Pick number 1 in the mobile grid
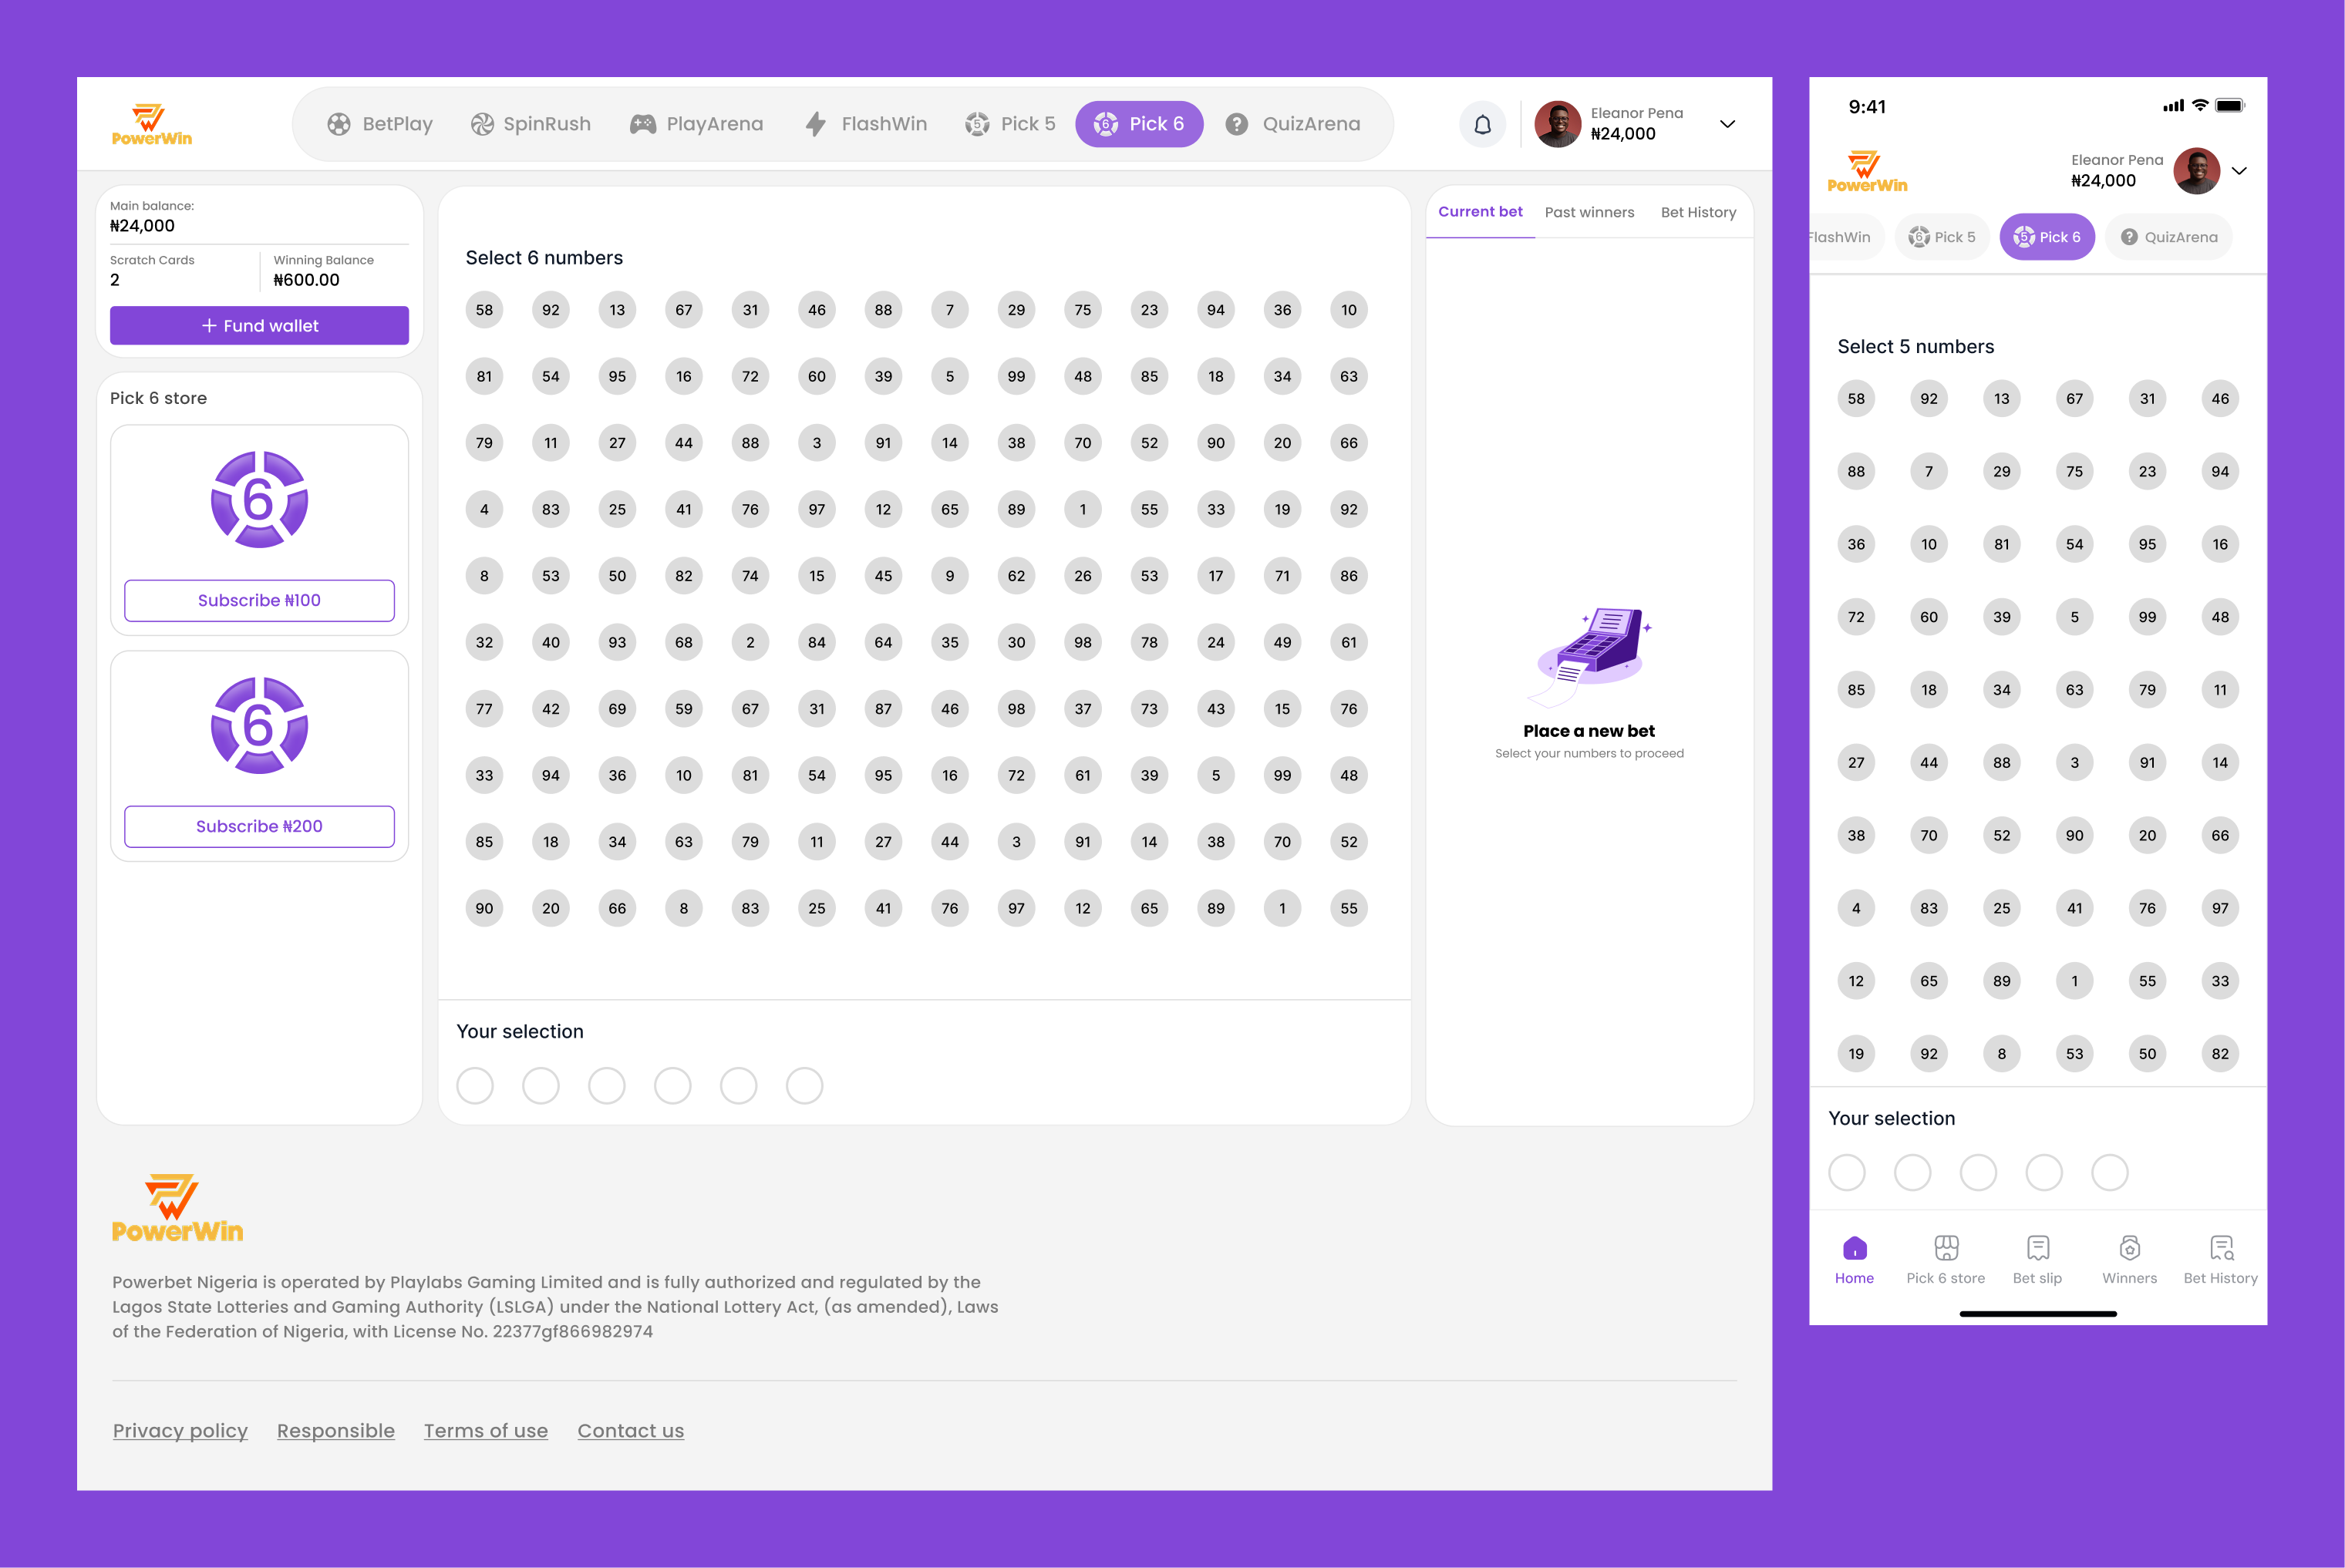Screen dimensions: 2345x1568 tap(2075, 981)
